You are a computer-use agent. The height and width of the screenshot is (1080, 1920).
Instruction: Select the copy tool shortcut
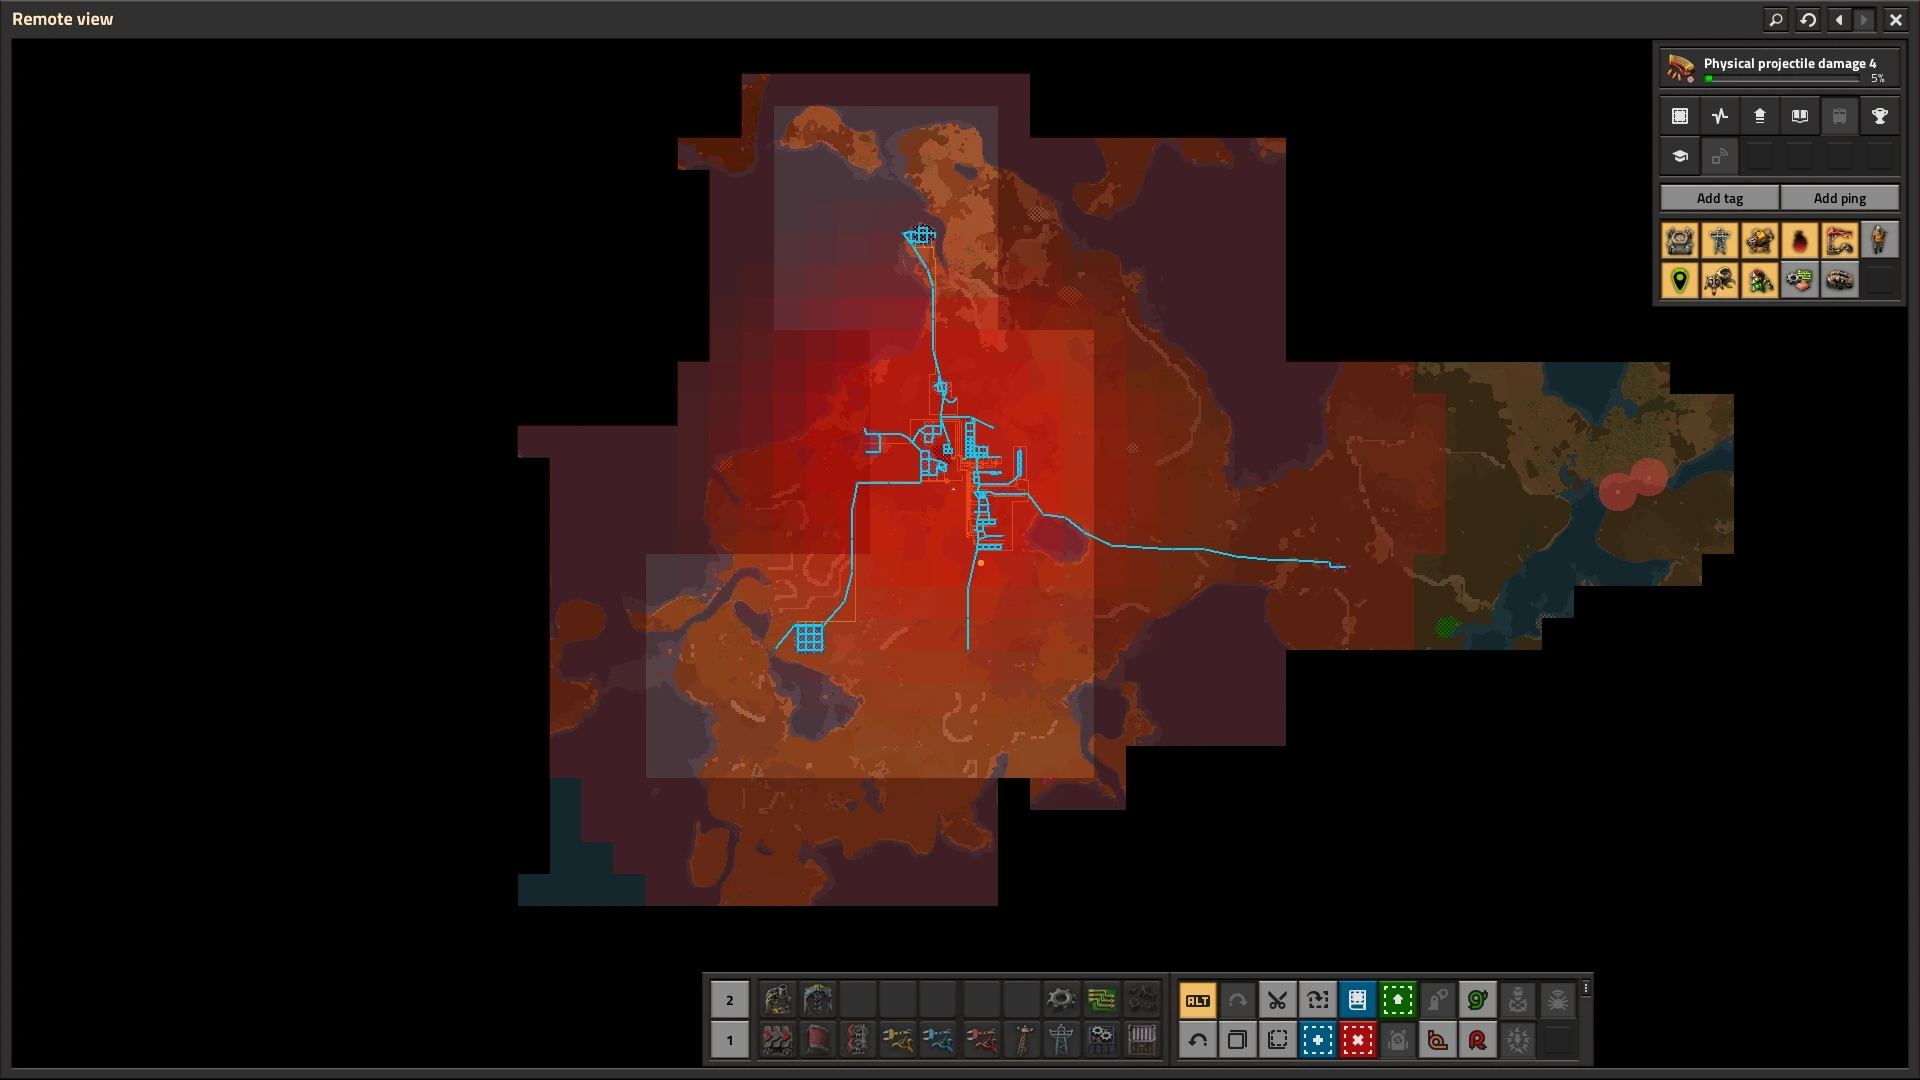tap(1237, 1040)
